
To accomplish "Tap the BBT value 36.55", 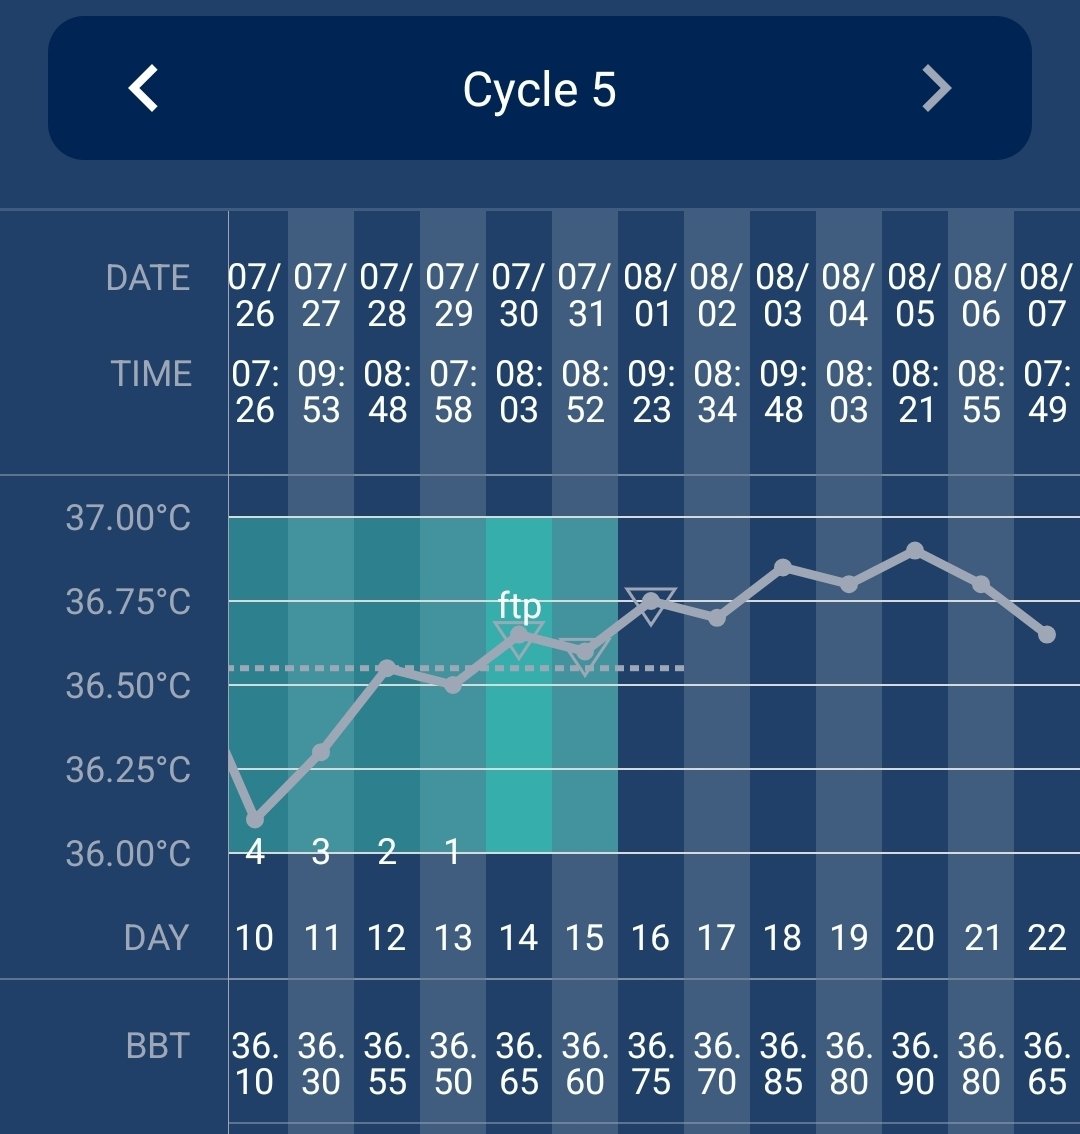I will (x=387, y=1064).
